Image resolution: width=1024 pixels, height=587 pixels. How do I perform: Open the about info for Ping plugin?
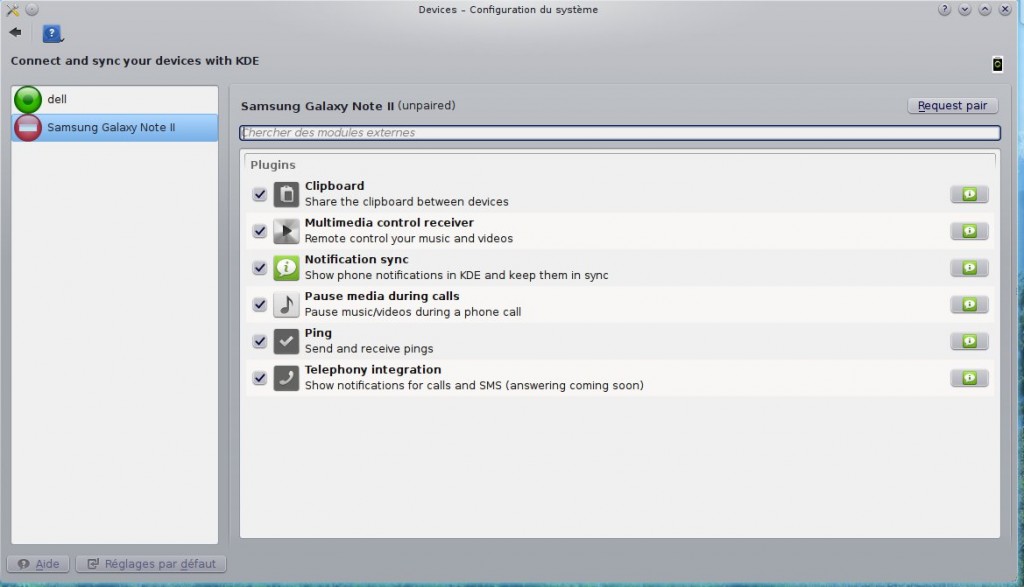(x=969, y=341)
